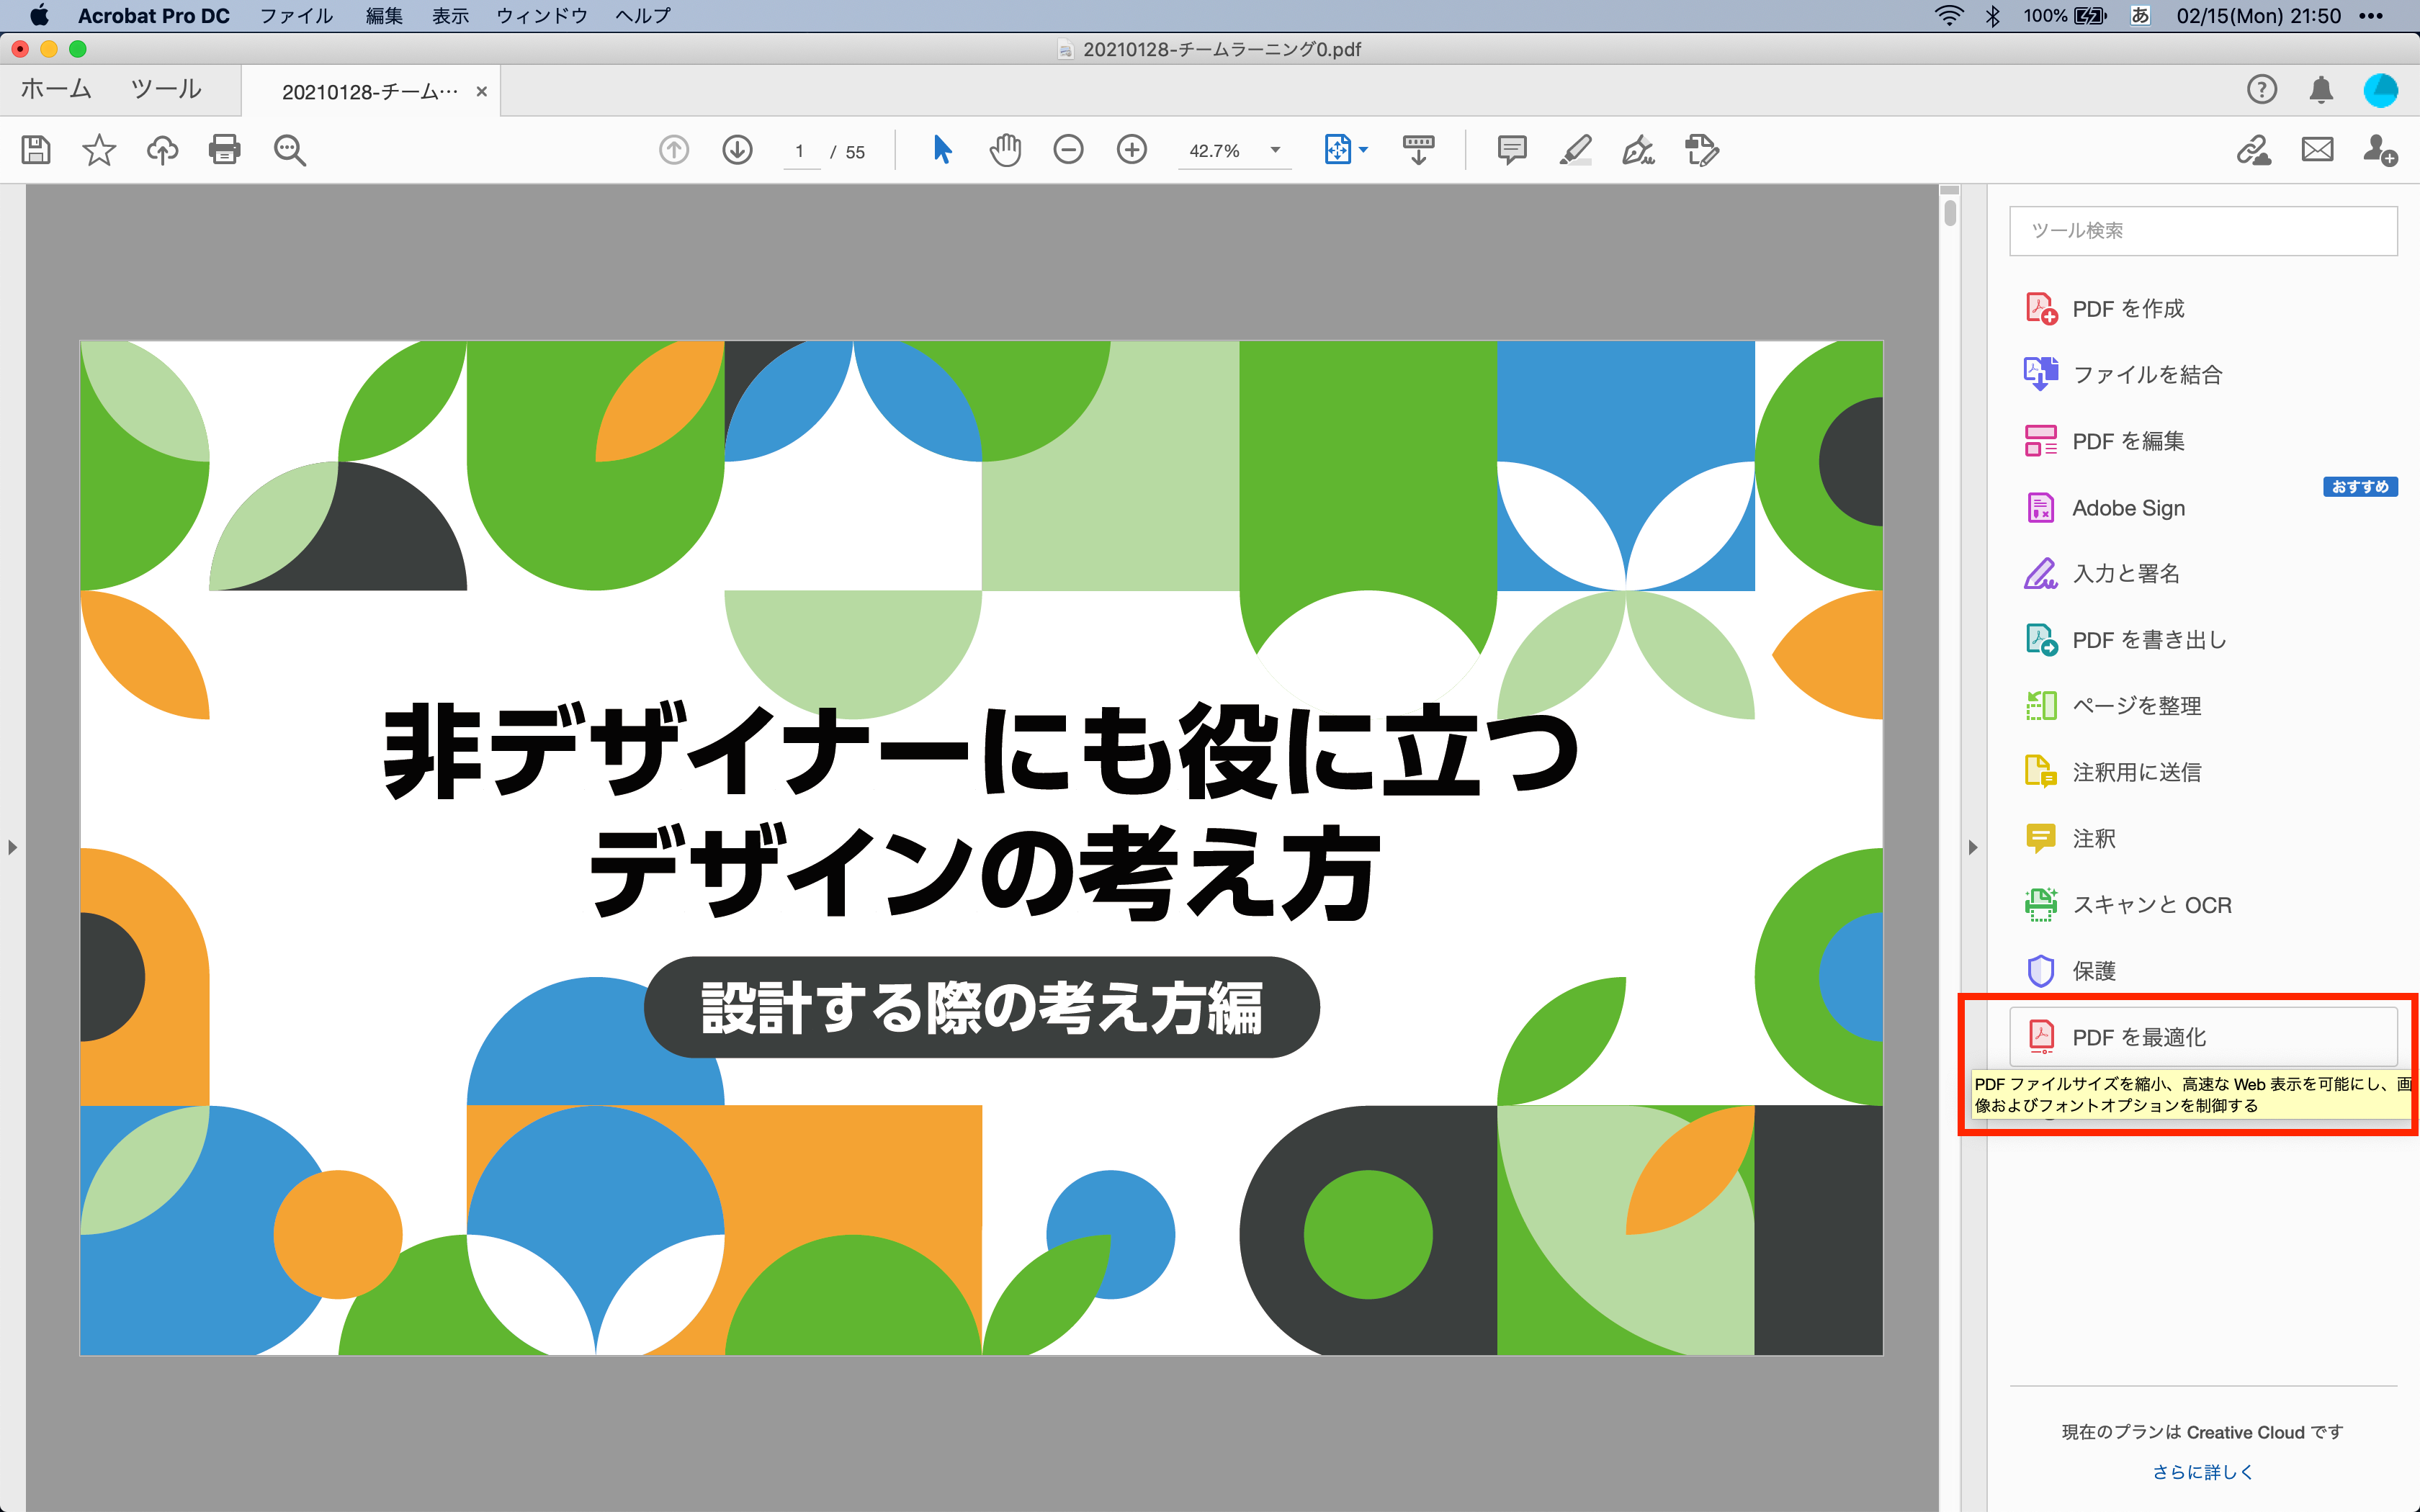Open the 保護 protection tool
Viewport: 2420px width, 1512px height.
click(x=2095, y=970)
